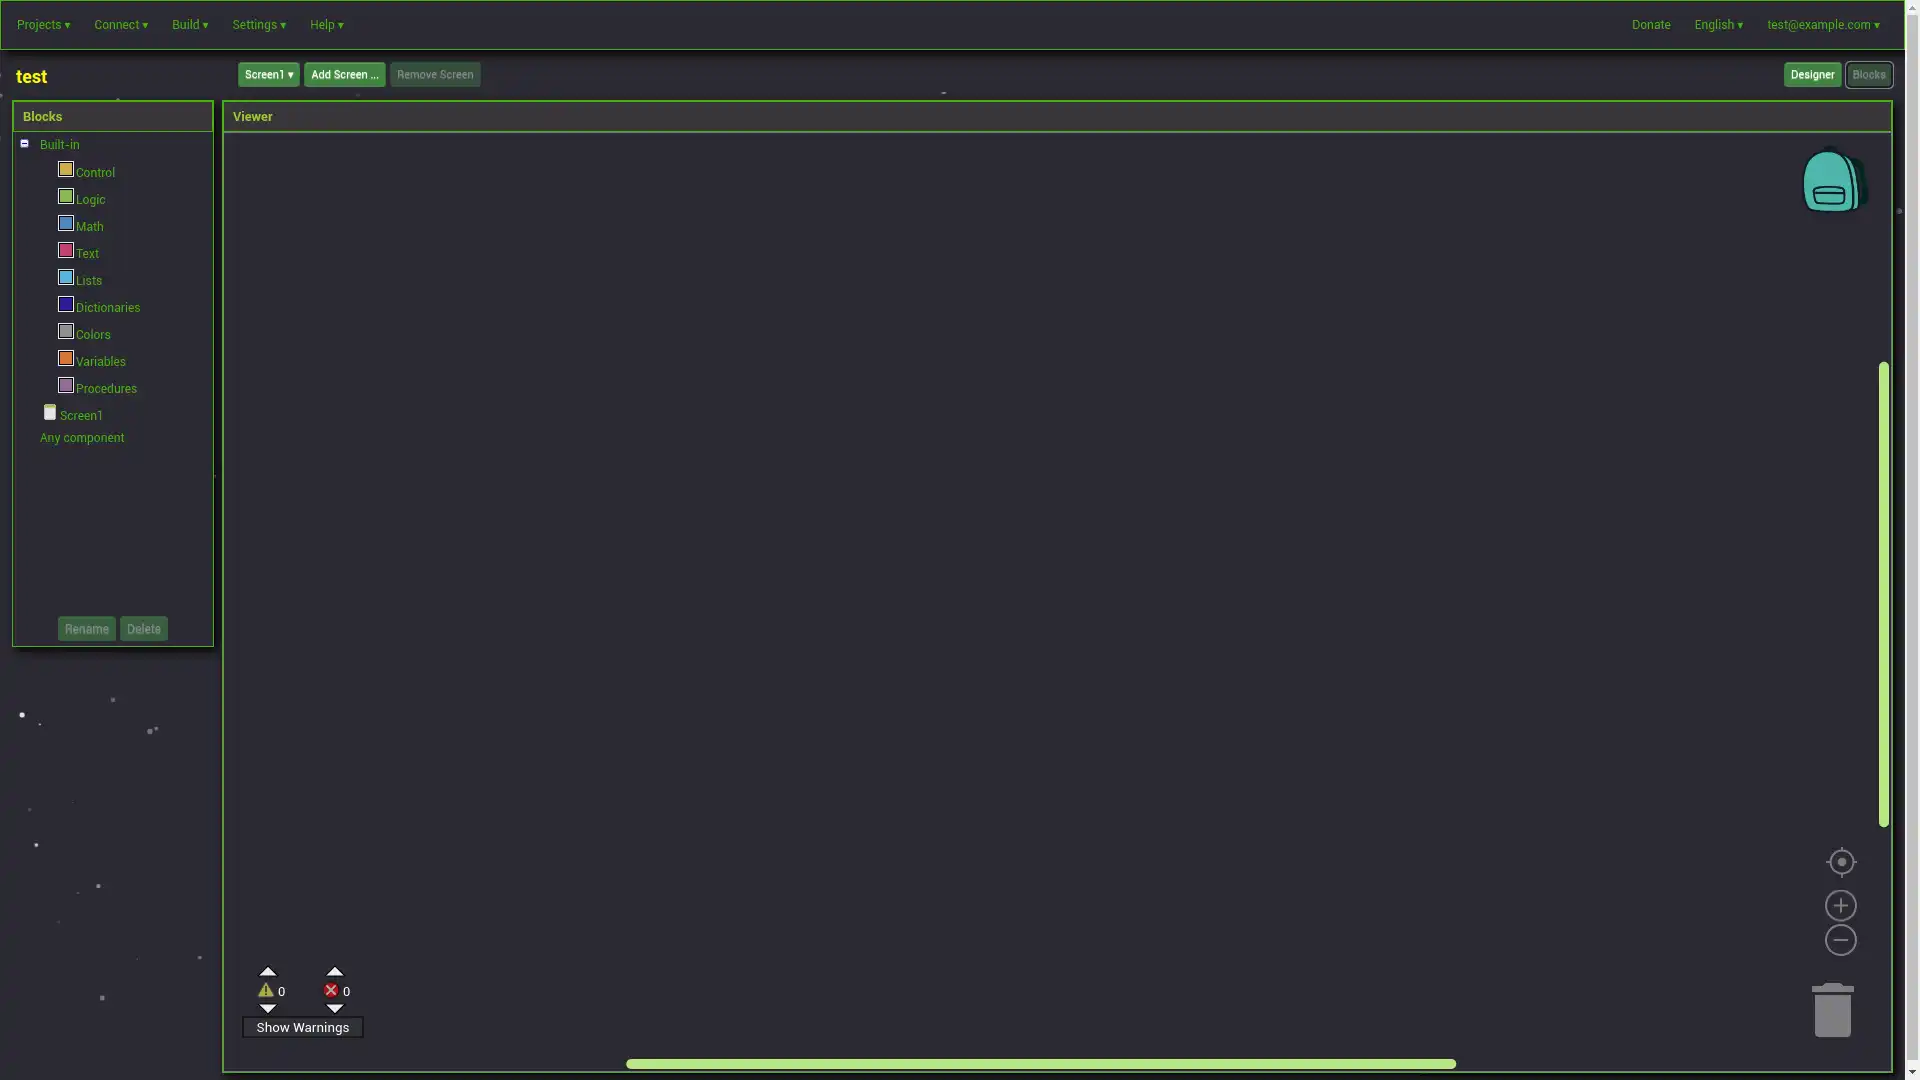Select the Procedures blocks category
This screenshot has width=1920, height=1080.
[105, 388]
